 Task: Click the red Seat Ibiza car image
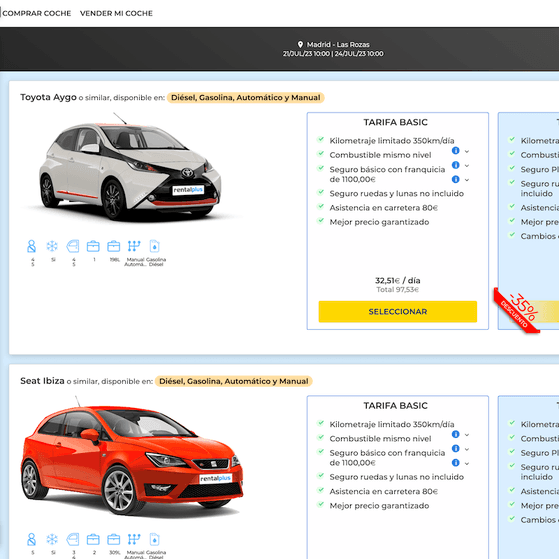click(x=132, y=456)
